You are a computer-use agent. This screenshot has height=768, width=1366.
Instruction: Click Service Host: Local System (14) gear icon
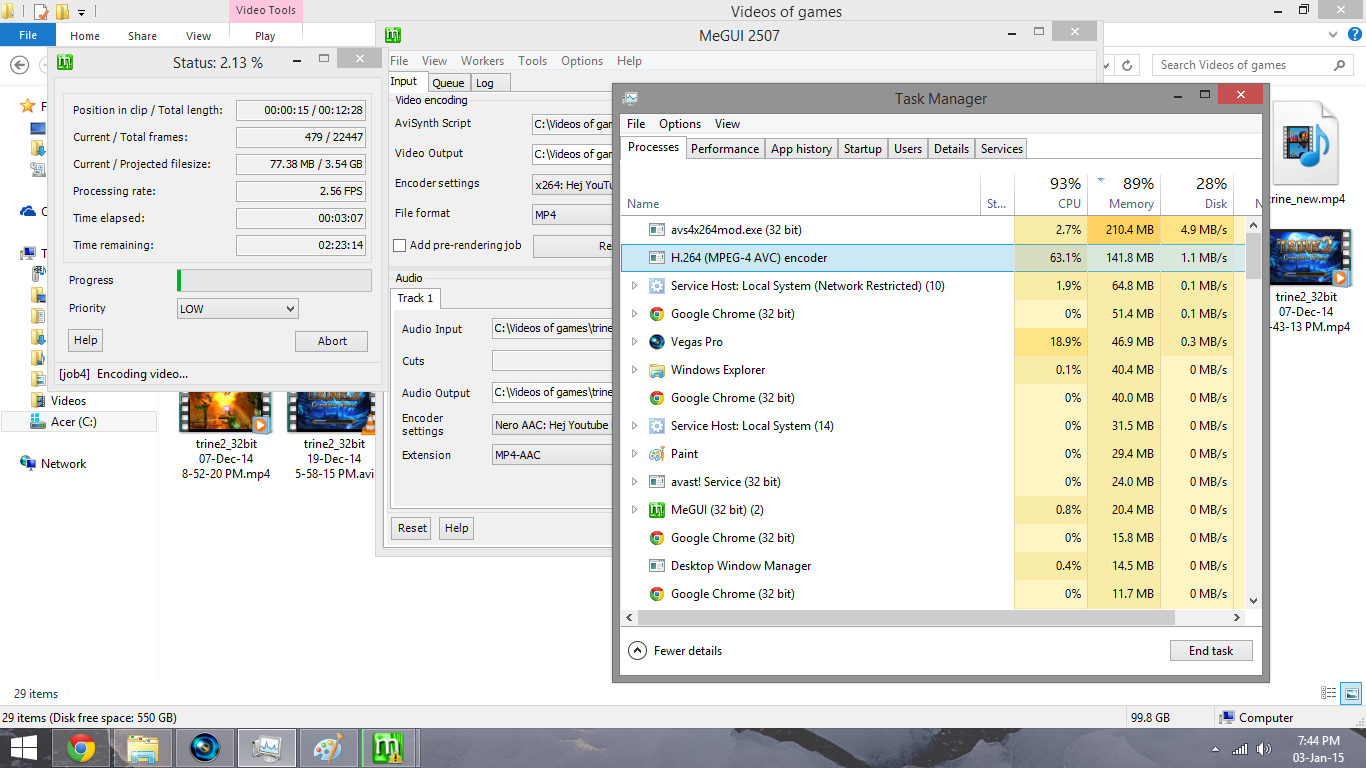(x=657, y=426)
